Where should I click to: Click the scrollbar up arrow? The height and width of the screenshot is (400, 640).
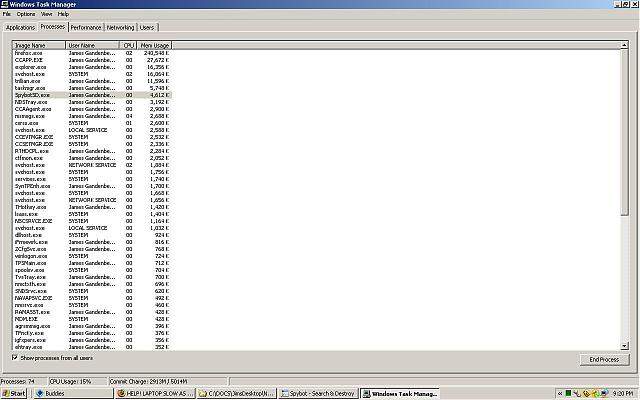point(624,45)
